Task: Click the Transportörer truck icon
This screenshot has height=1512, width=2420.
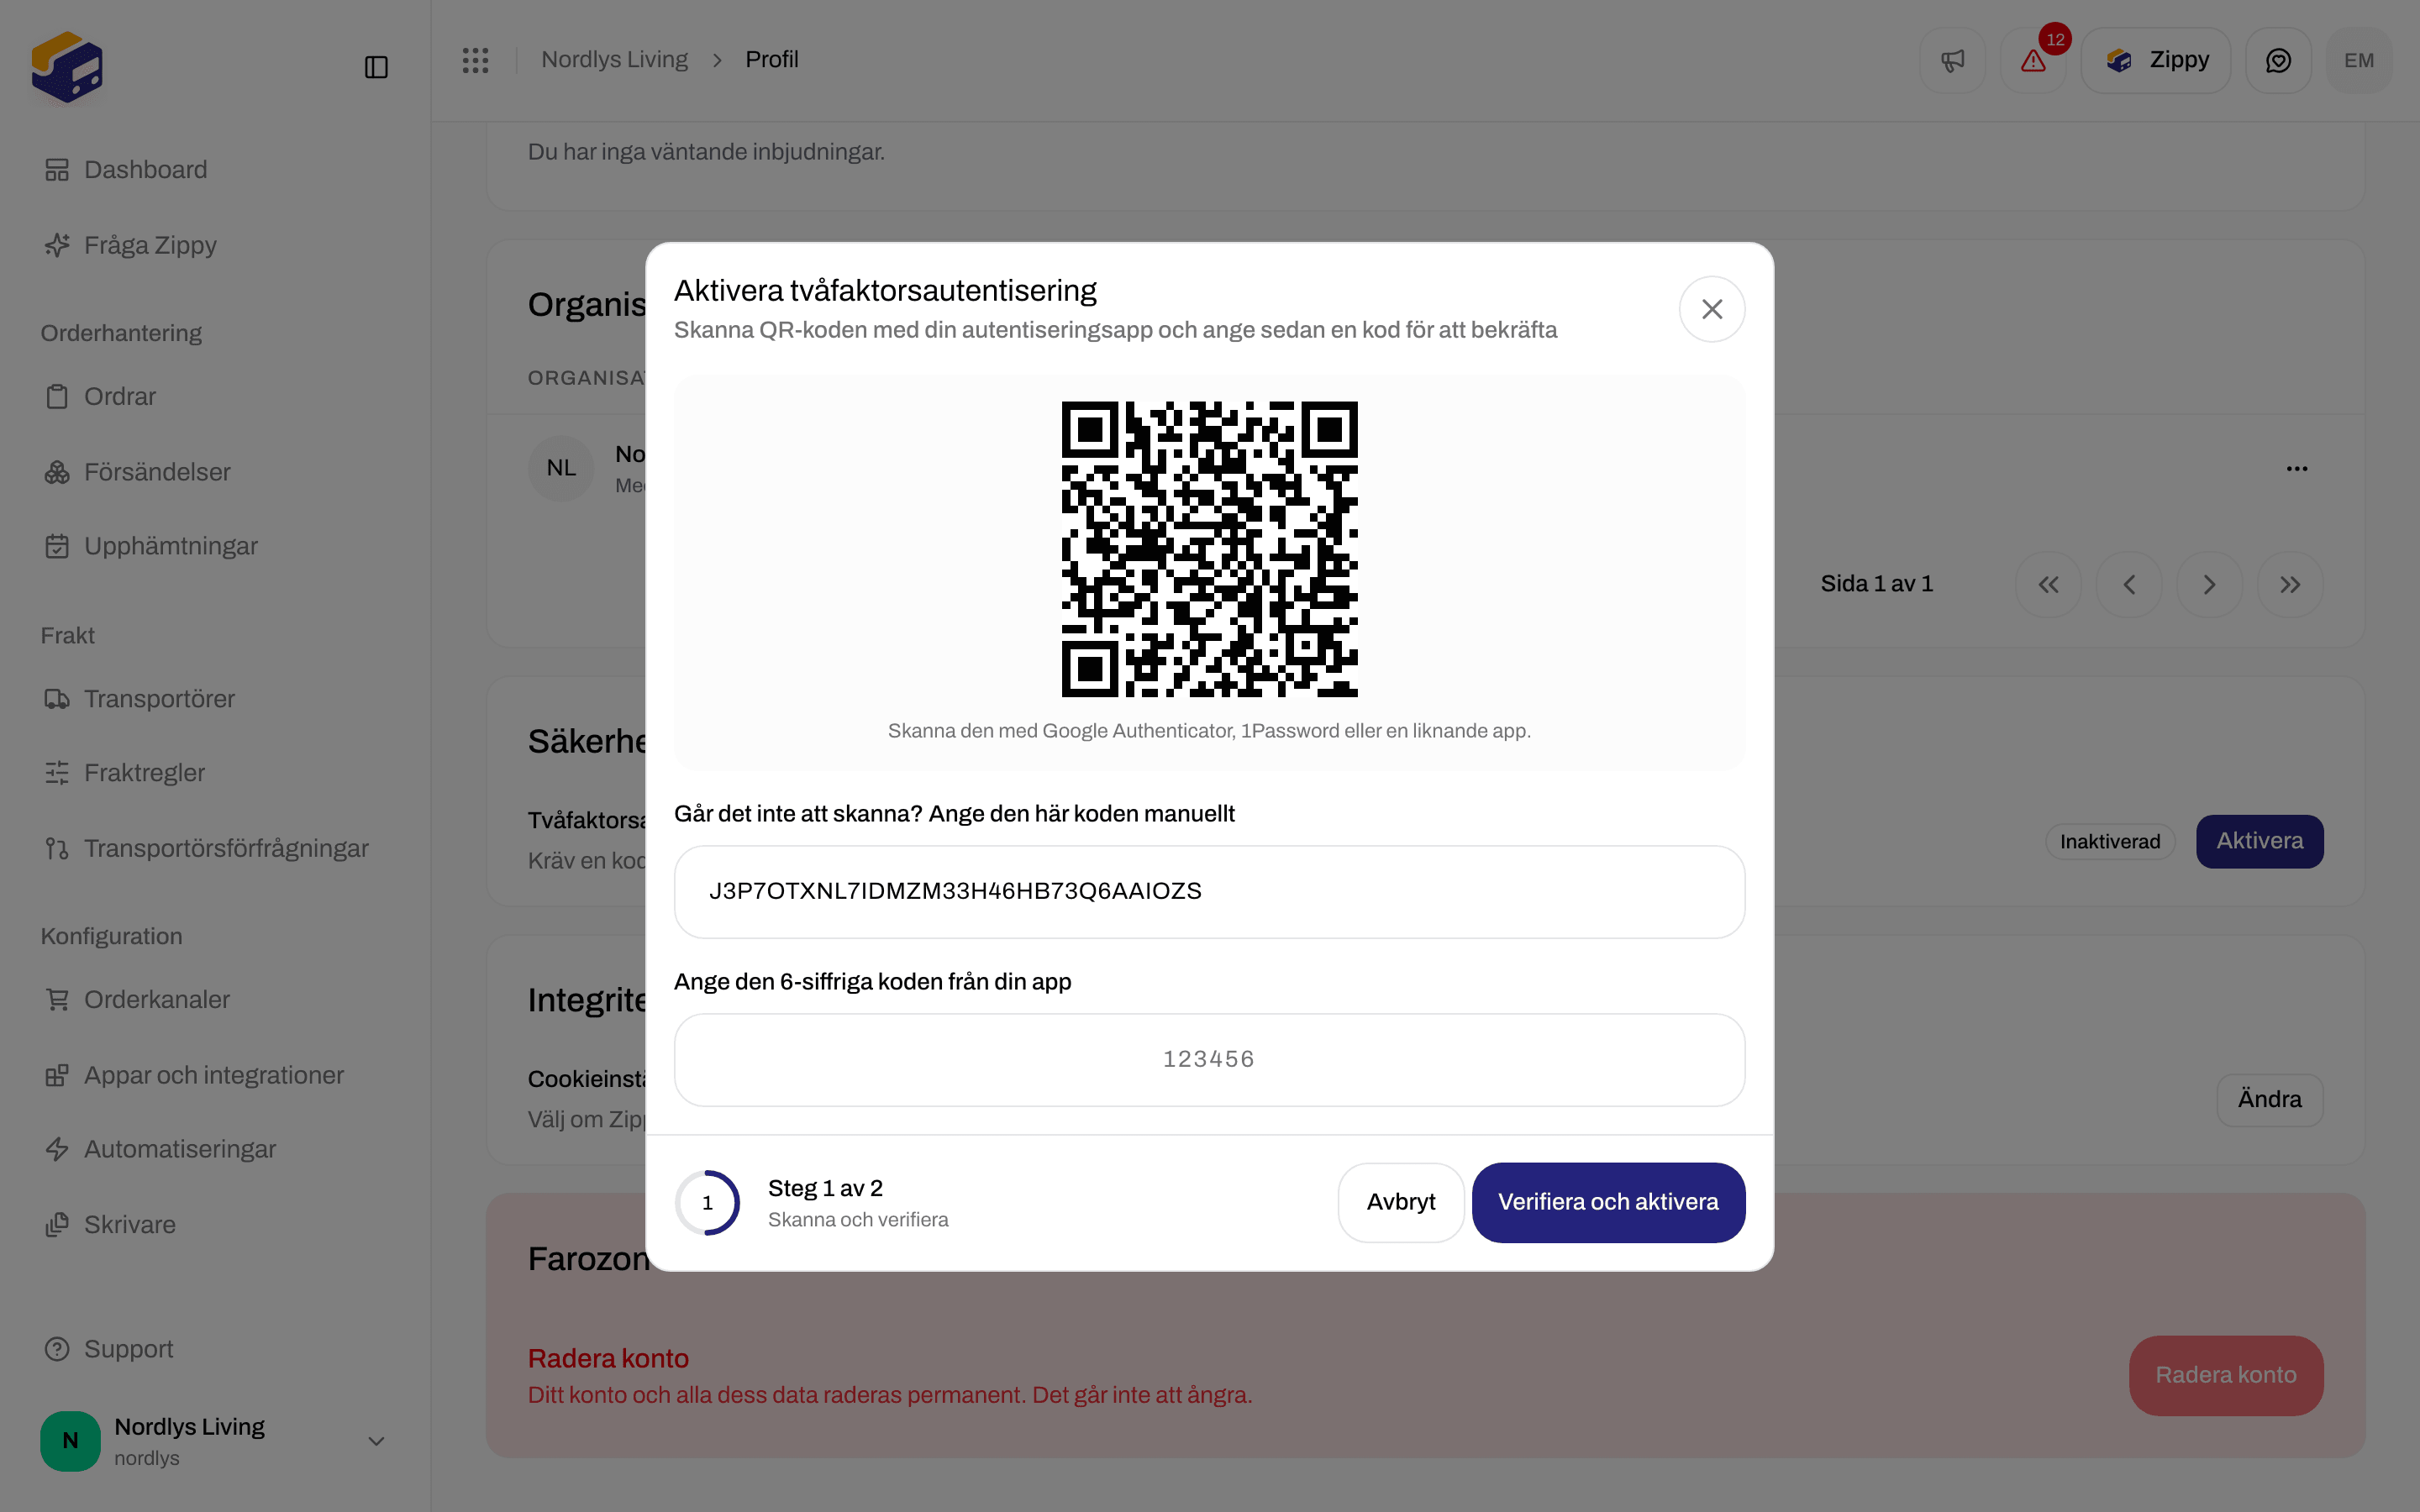Action: [57, 699]
